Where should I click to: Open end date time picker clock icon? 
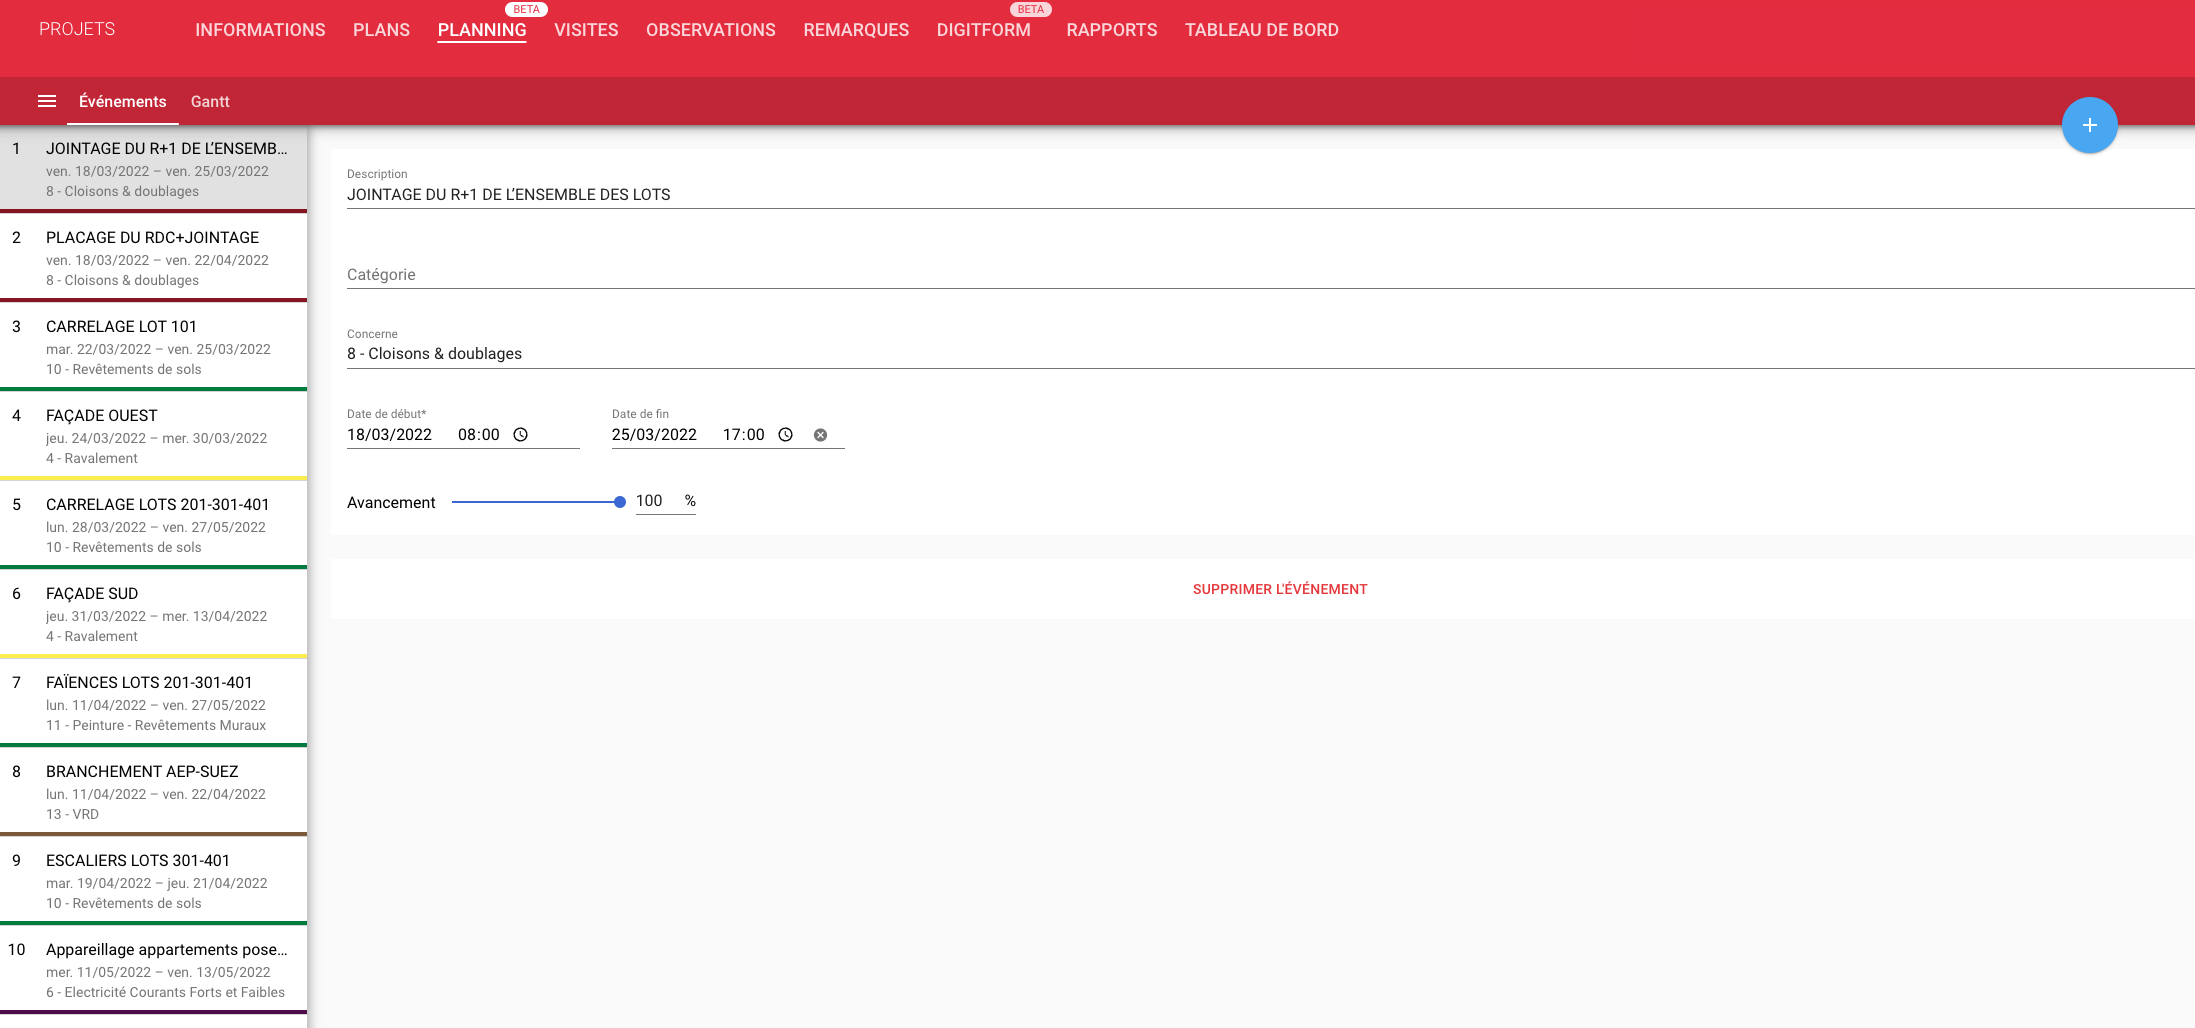pyautogui.click(x=786, y=435)
